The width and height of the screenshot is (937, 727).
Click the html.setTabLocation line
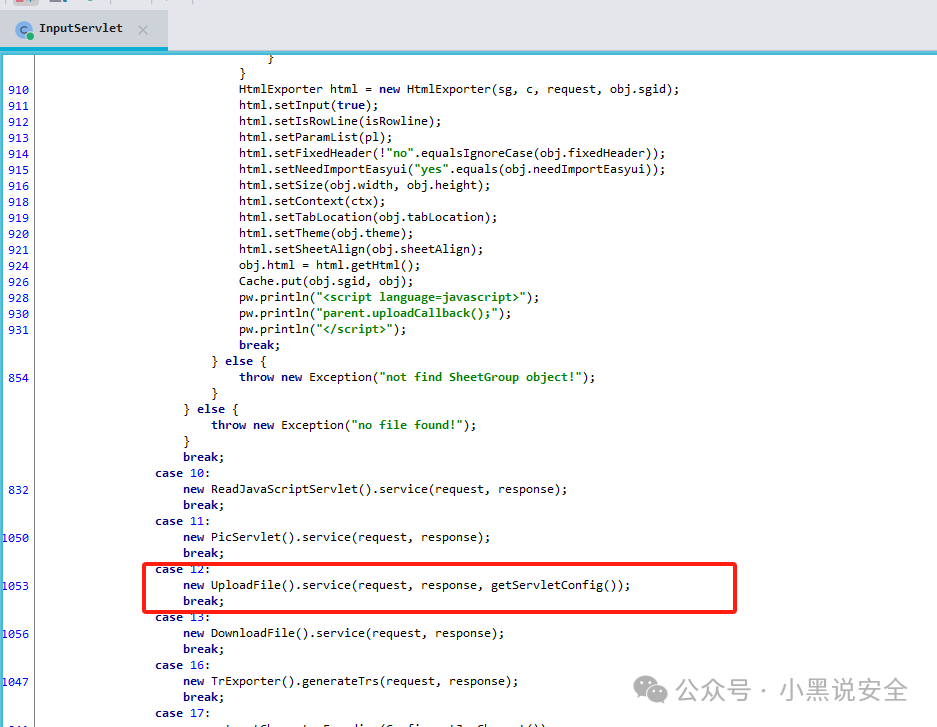[x=368, y=217]
